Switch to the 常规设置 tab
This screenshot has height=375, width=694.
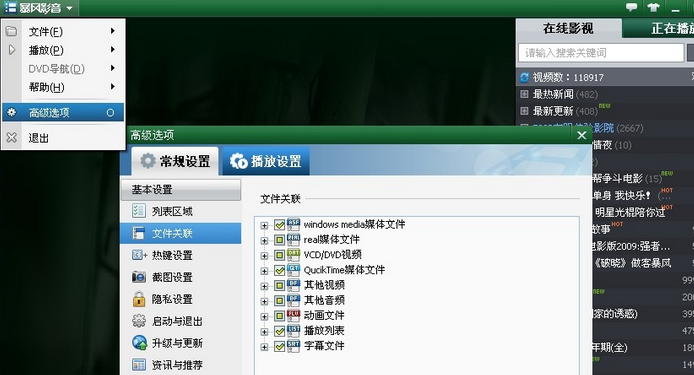click(175, 161)
